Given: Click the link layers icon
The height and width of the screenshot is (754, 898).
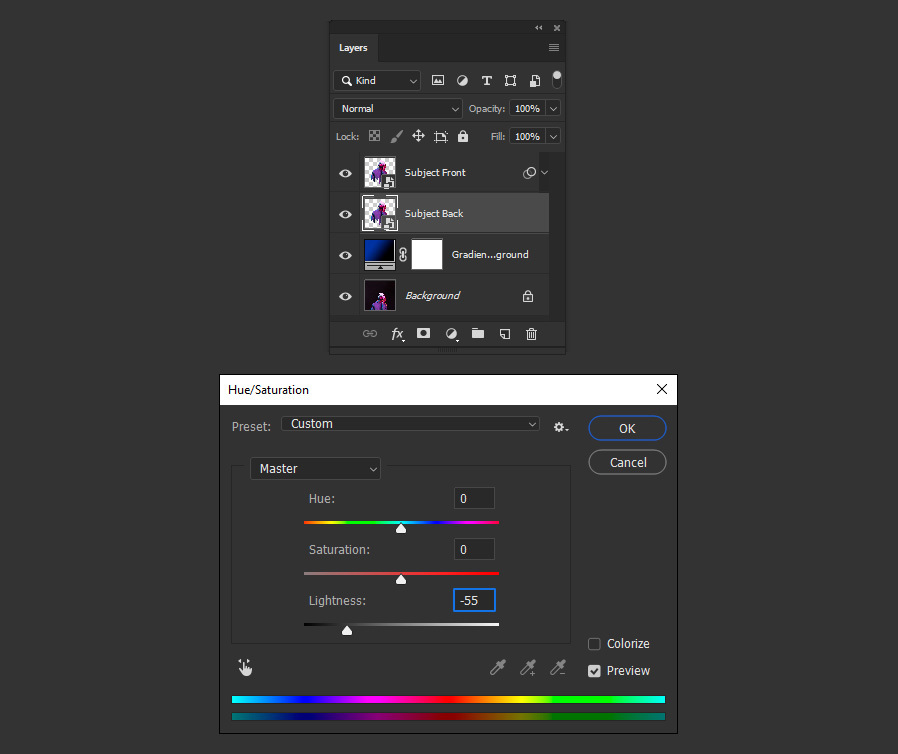Looking at the screenshot, I should coord(370,334).
